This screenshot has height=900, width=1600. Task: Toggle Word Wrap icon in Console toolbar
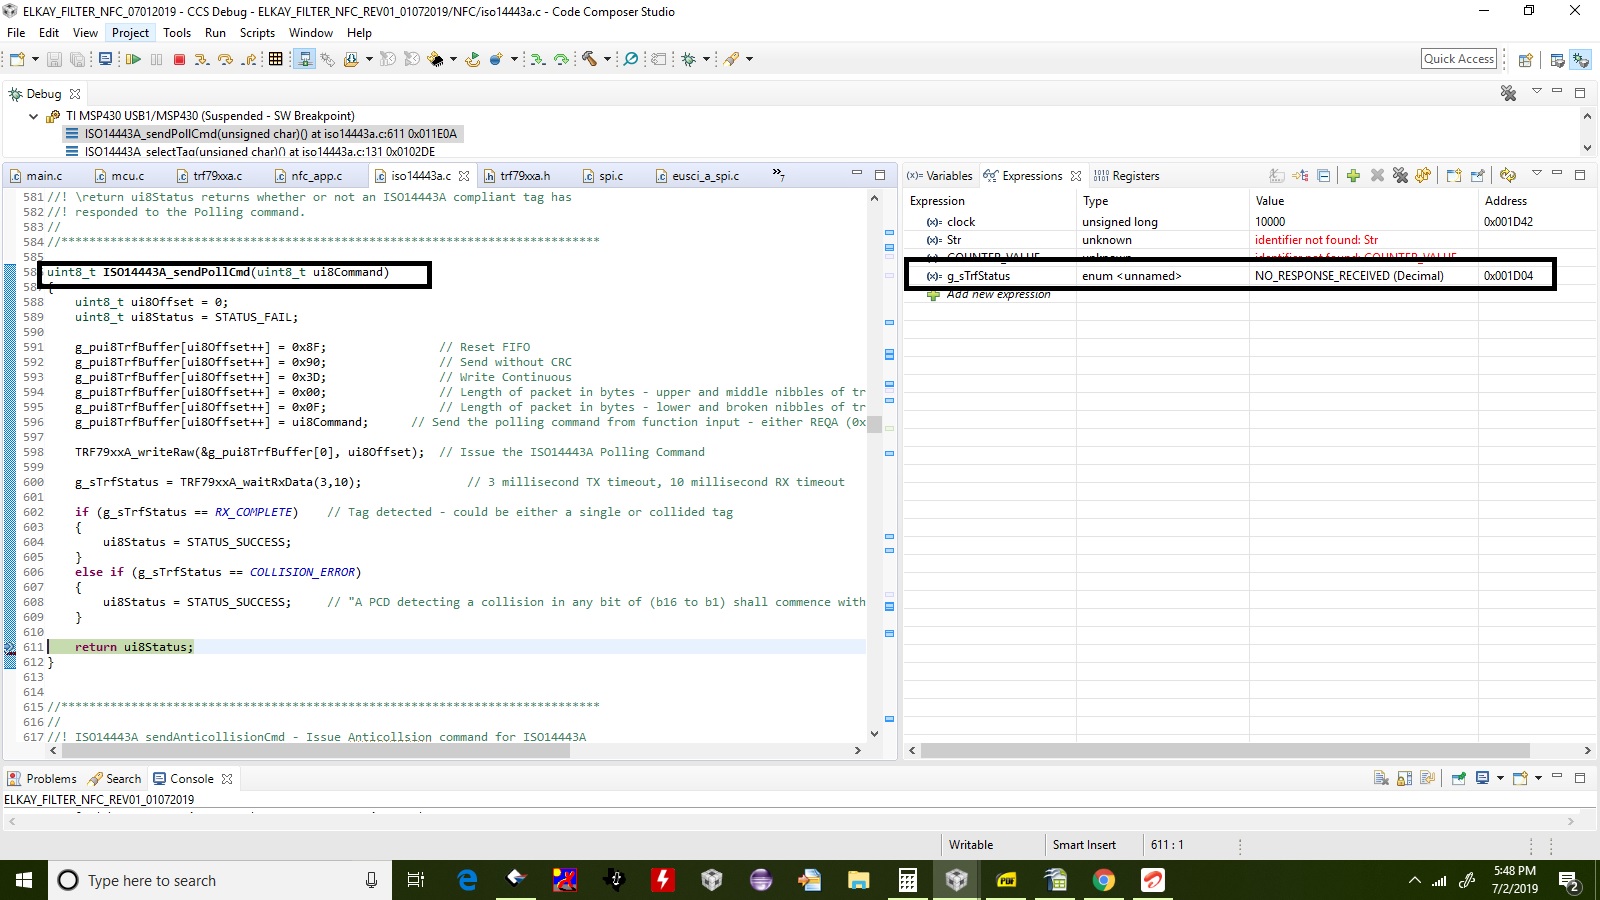pyautogui.click(x=1428, y=778)
